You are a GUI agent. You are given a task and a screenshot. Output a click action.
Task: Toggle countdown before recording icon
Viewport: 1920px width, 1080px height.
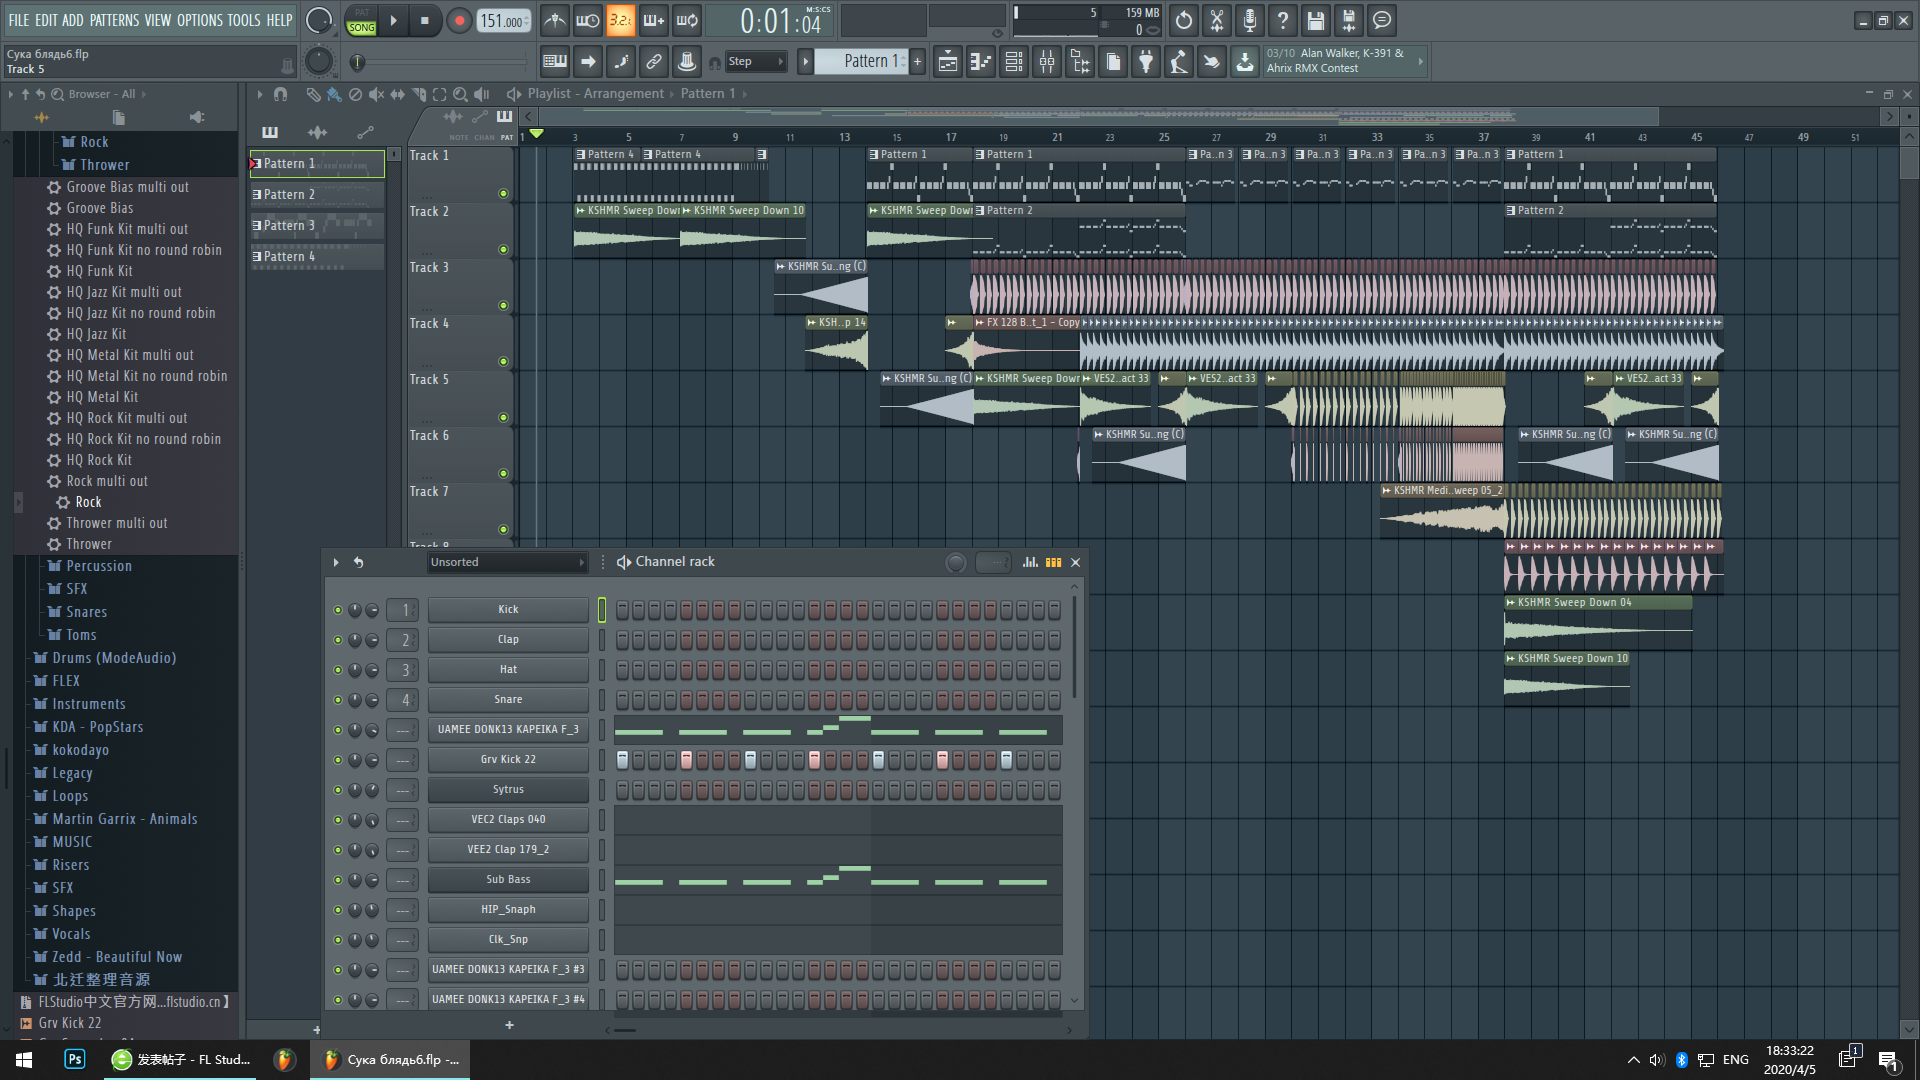tap(620, 21)
